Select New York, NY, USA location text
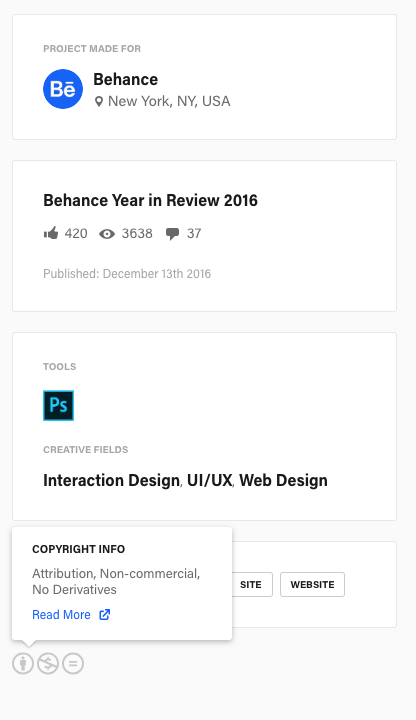 click(169, 101)
